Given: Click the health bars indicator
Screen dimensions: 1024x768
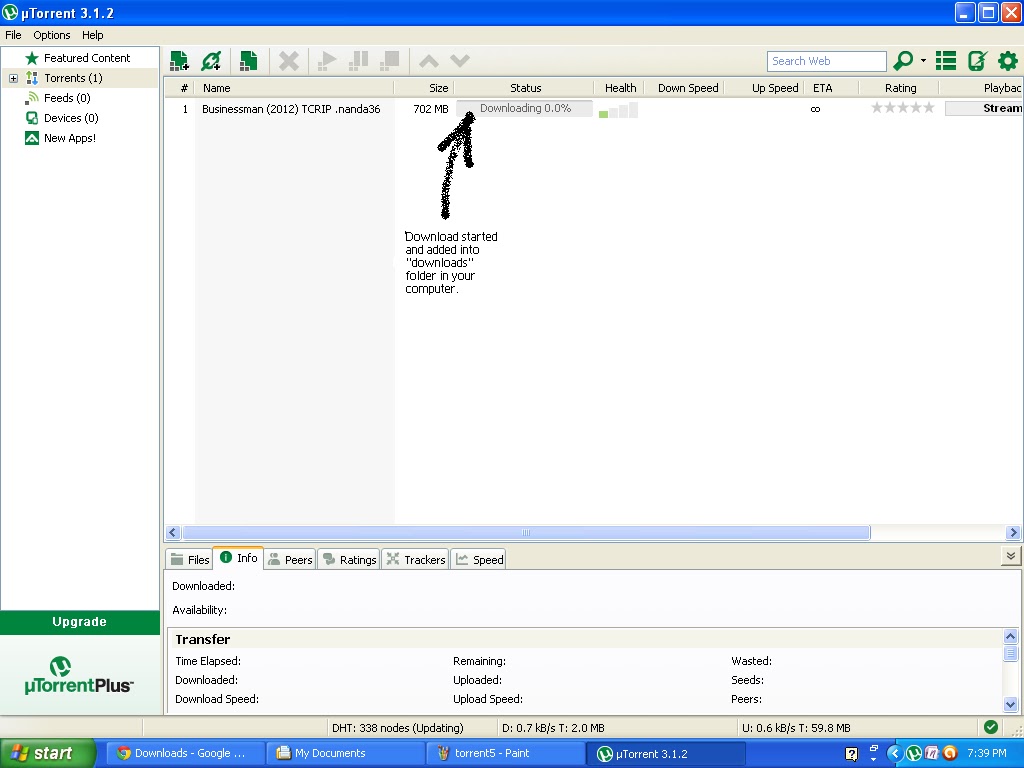Looking at the screenshot, I should tap(618, 110).
